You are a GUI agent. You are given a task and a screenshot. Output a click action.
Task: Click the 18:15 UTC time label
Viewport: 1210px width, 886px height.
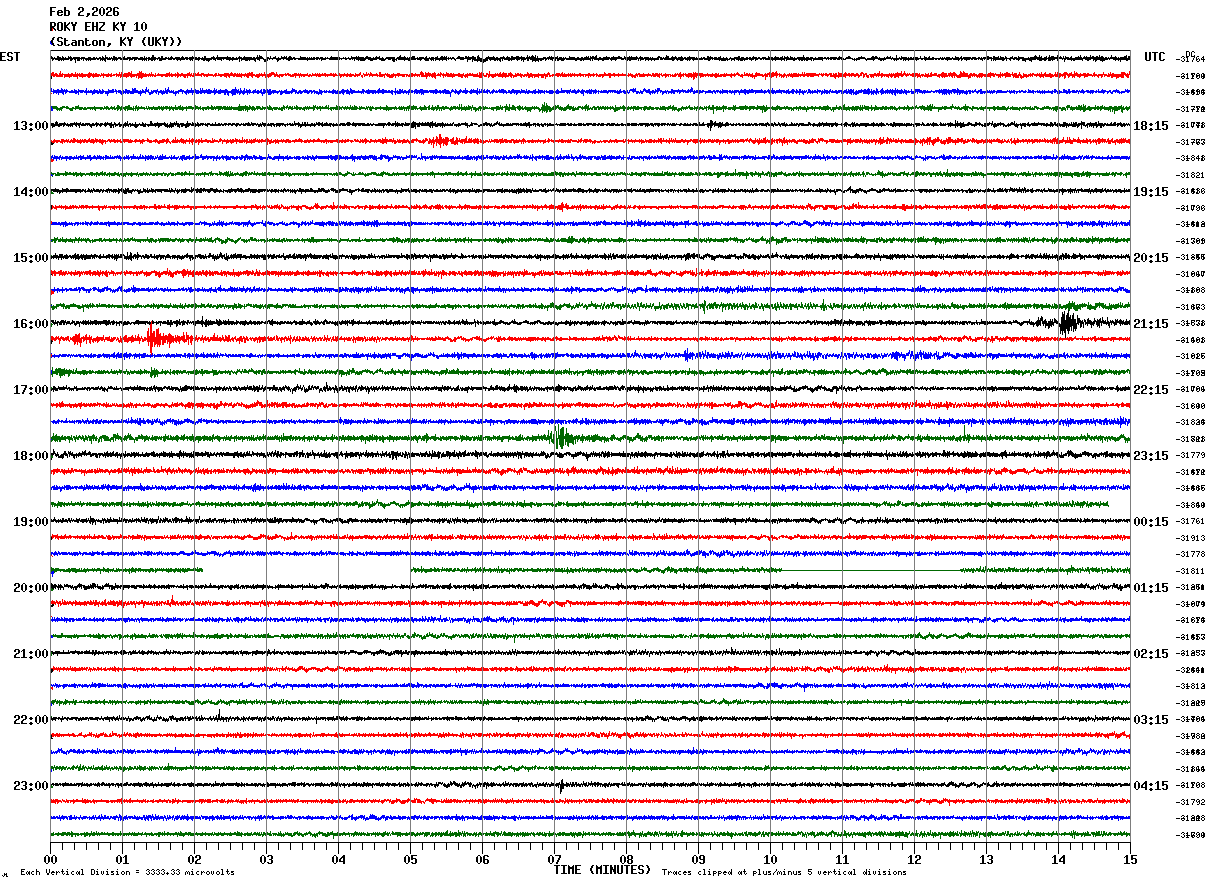point(1151,126)
